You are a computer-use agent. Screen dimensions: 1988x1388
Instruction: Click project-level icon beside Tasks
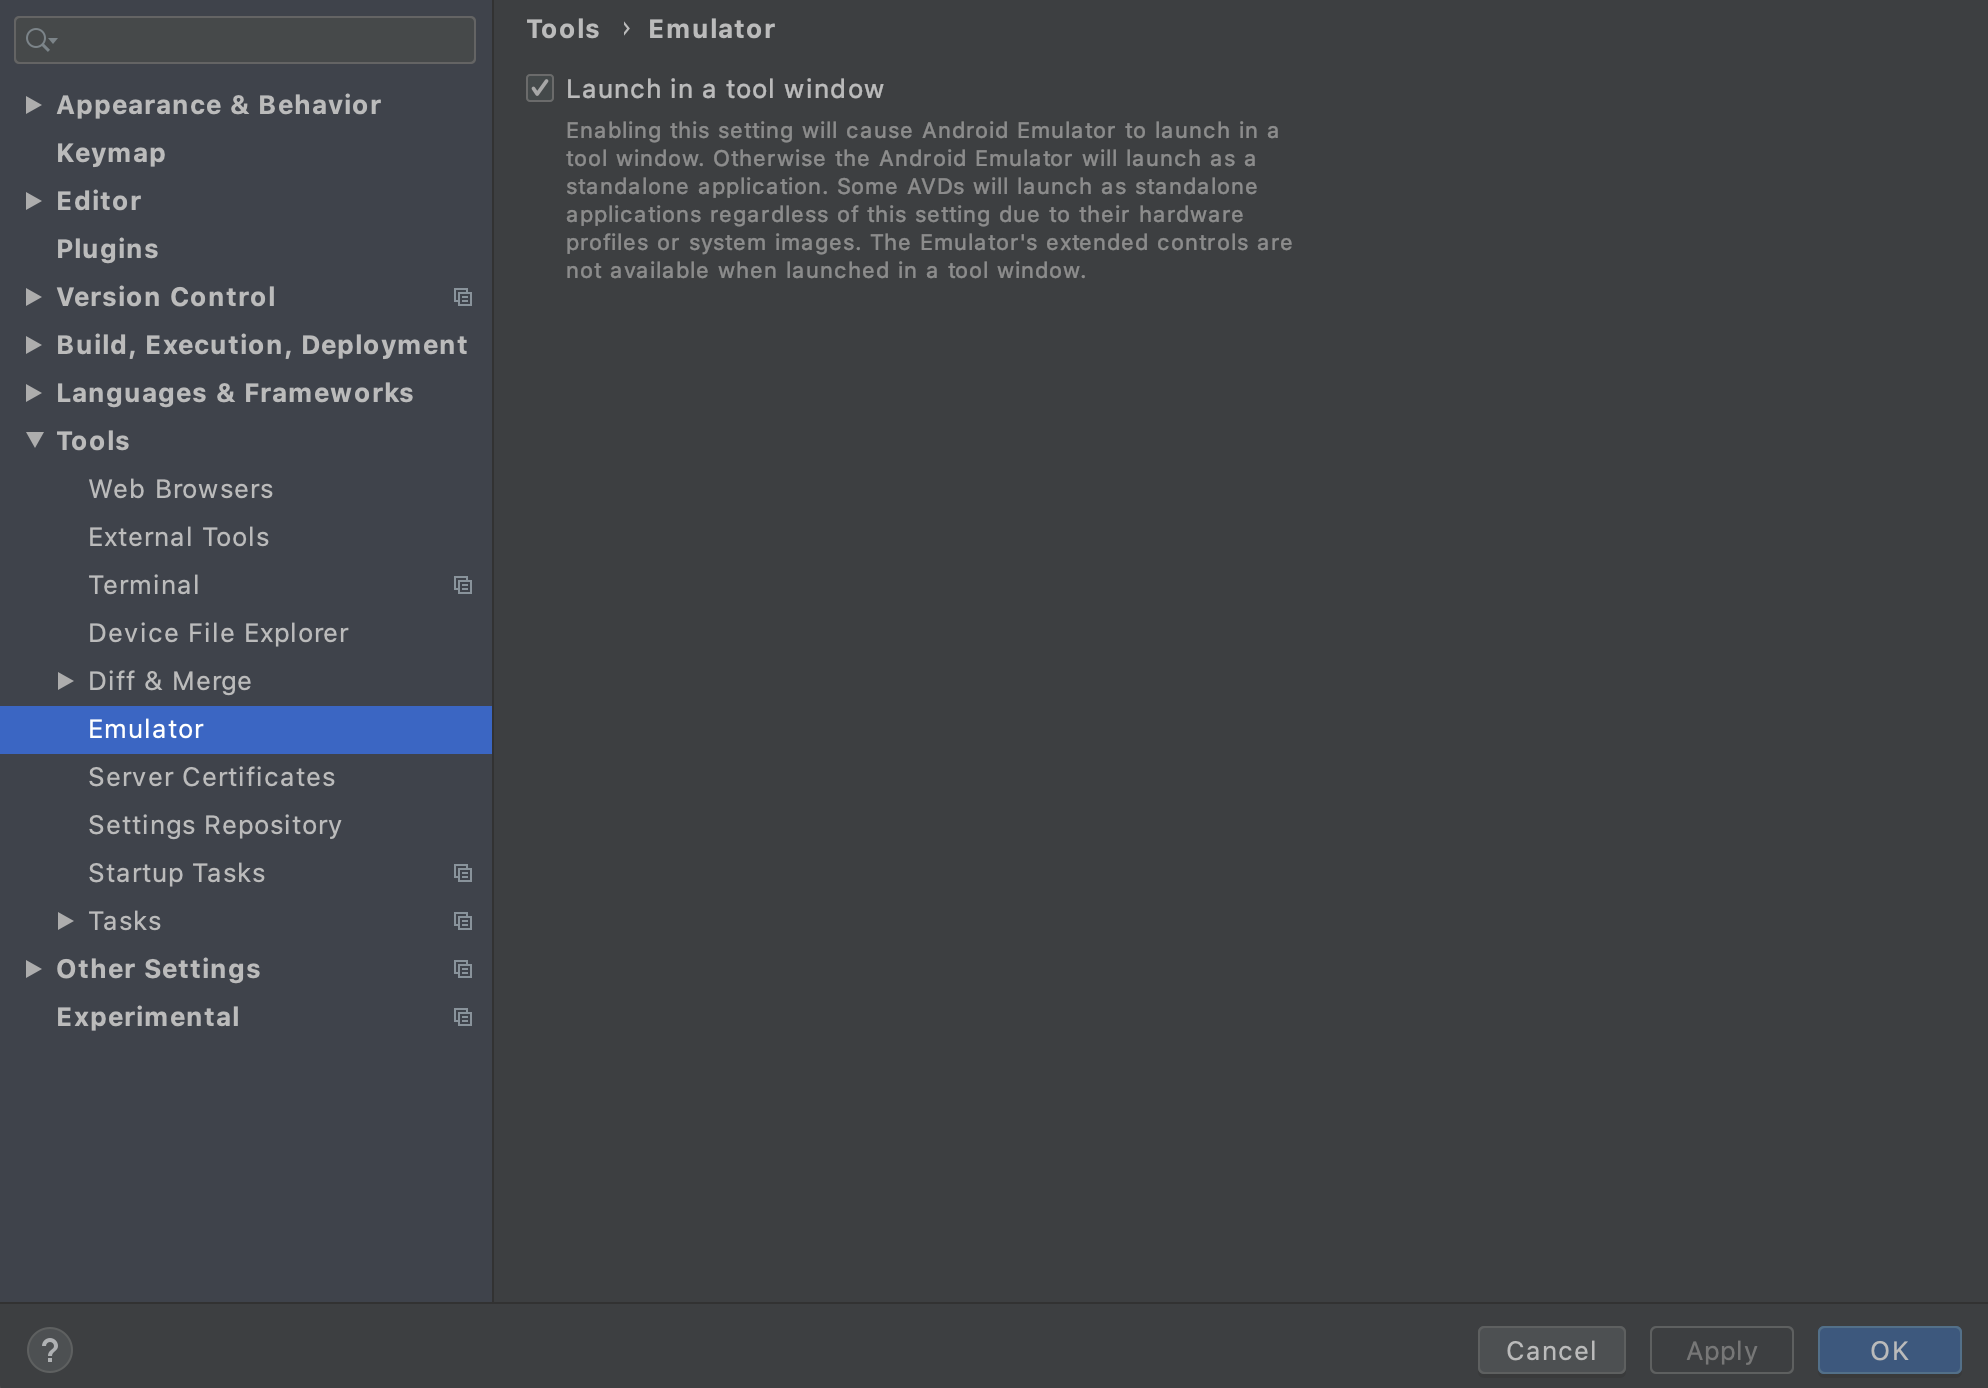(462, 921)
